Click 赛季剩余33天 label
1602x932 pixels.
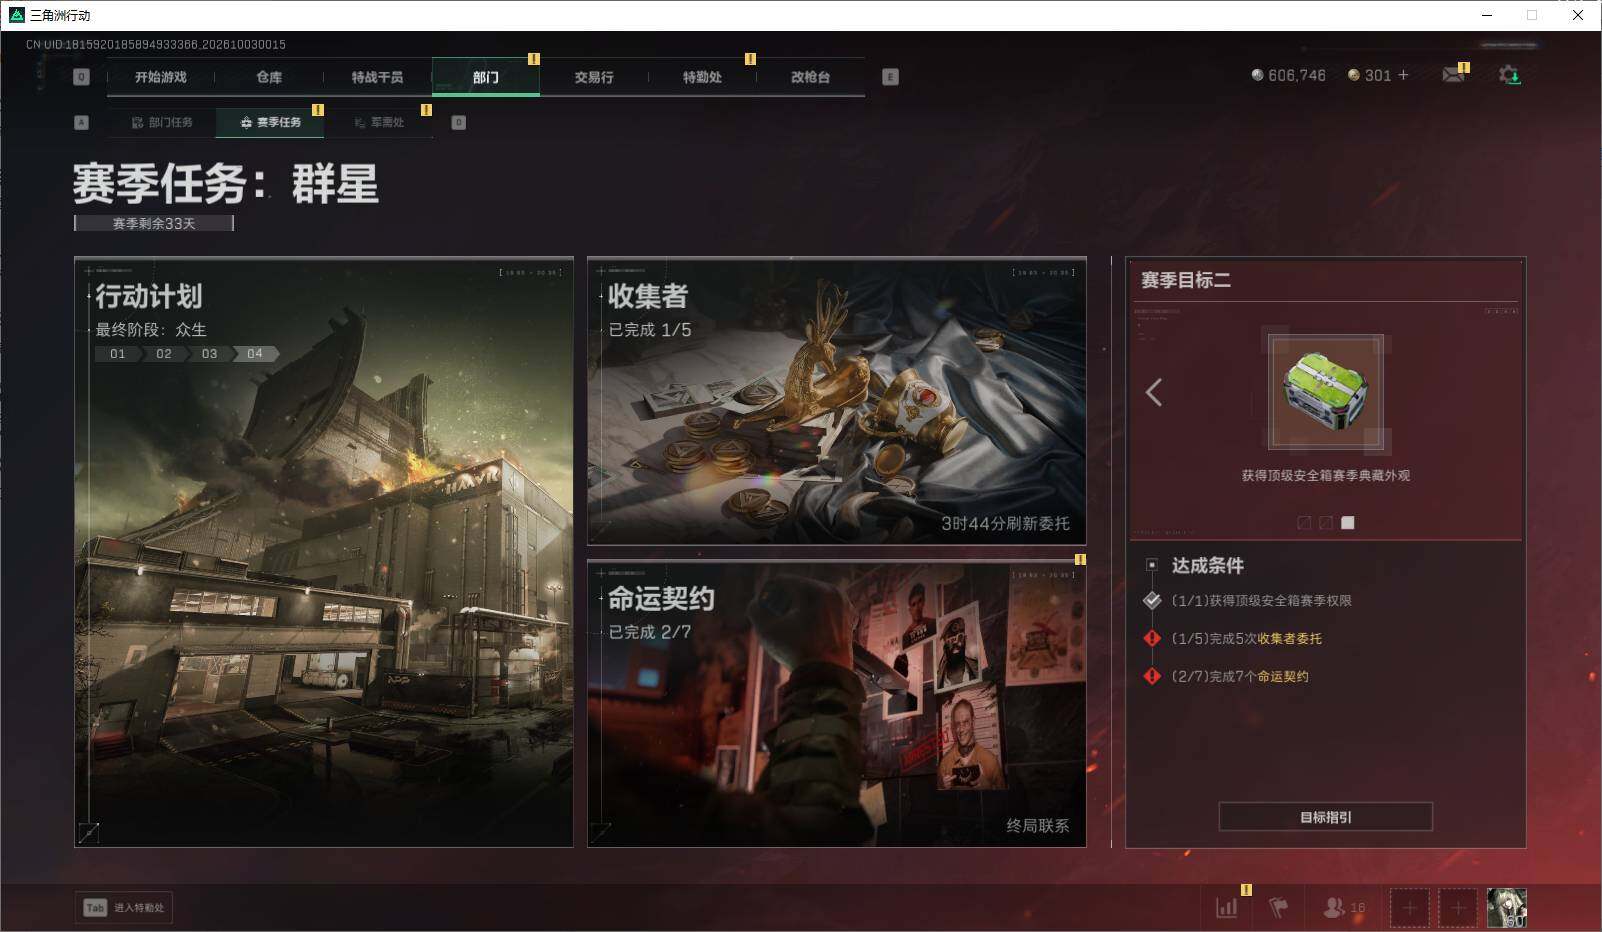154,223
